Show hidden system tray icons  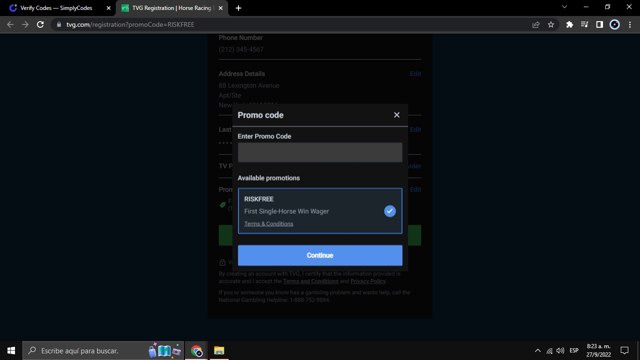(538, 351)
